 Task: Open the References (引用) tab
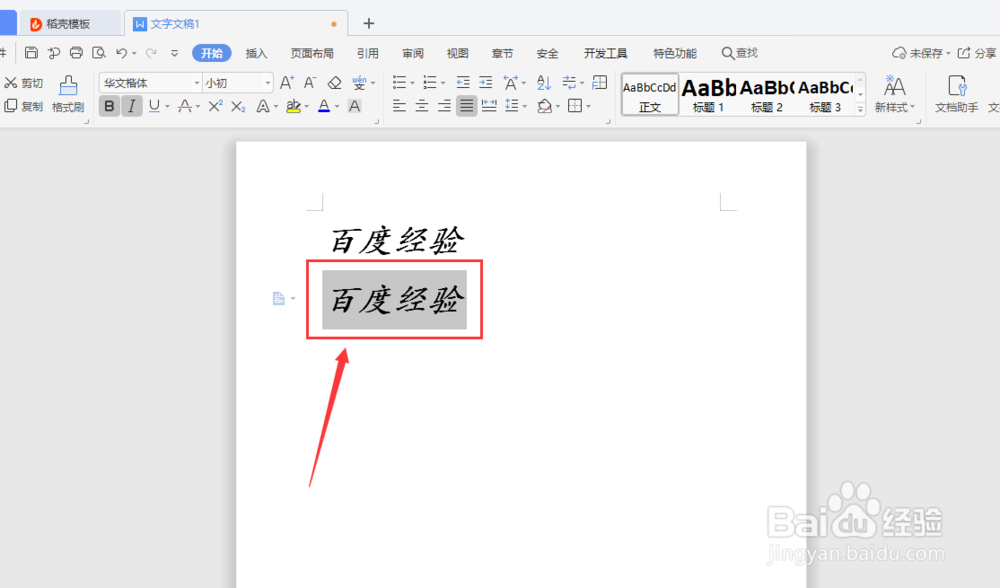pyautogui.click(x=367, y=53)
